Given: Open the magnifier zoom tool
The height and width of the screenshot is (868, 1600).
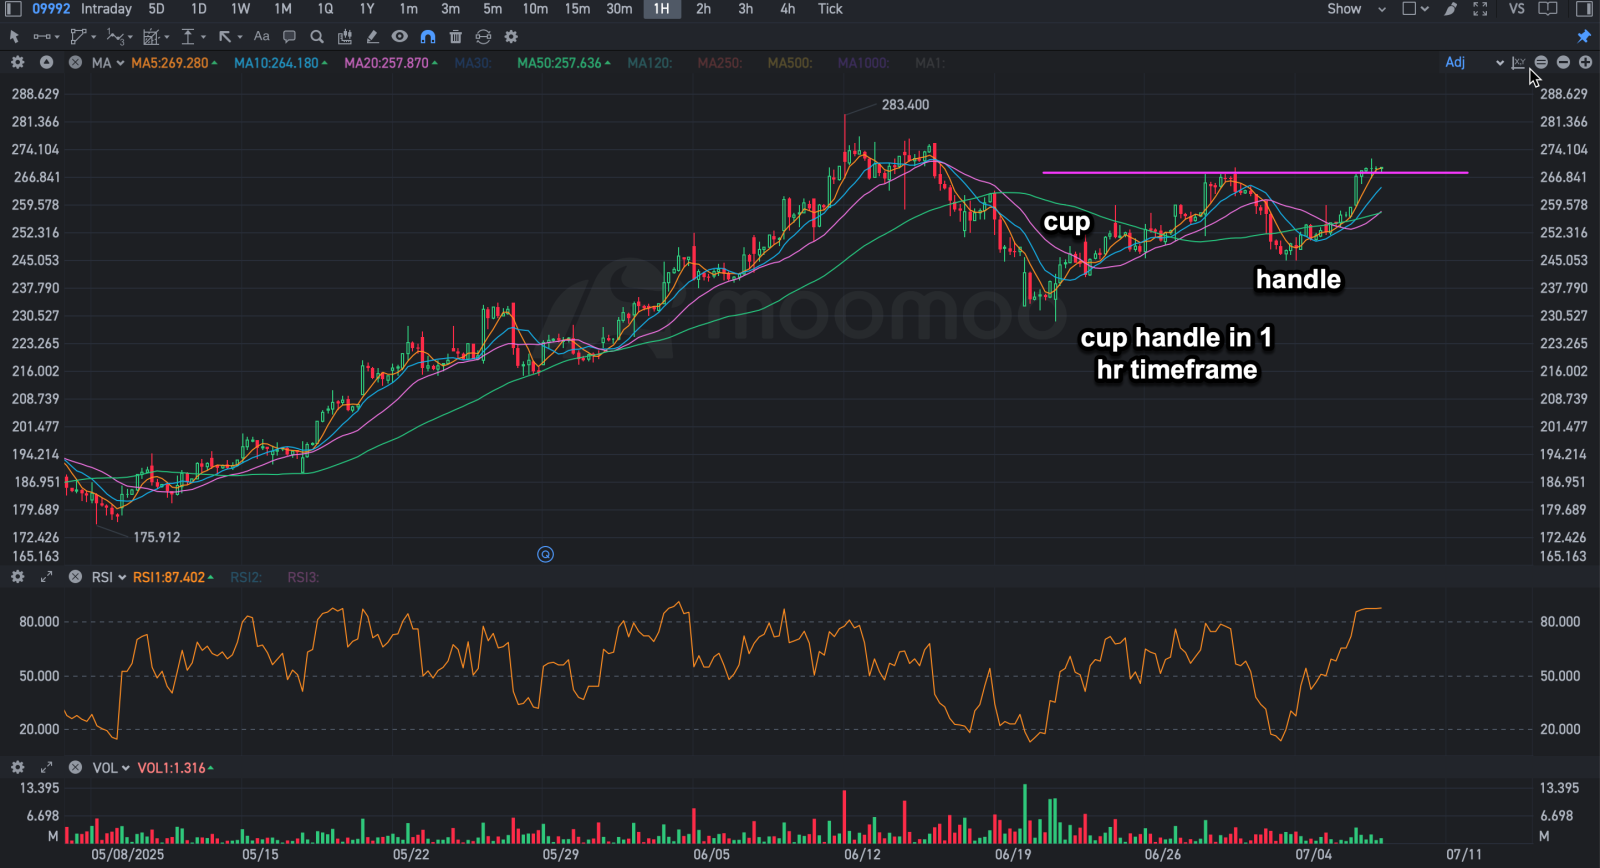Looking at the screenshot, I should pyautogui.click(x=317, y=36).
